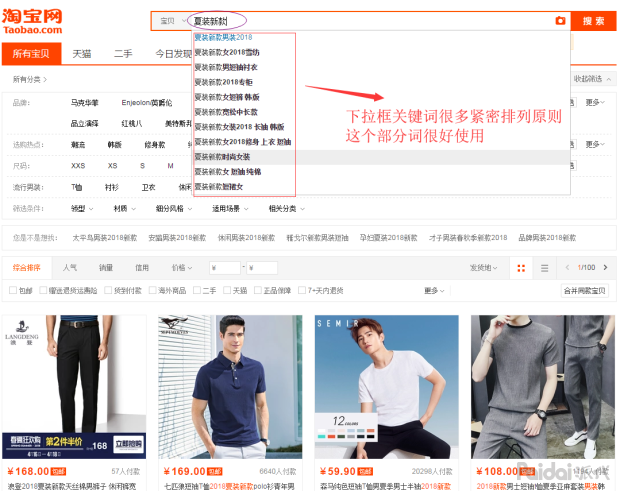Click the search text input field
The height and width of the screenshot is (491, 620).
(372, 21)
